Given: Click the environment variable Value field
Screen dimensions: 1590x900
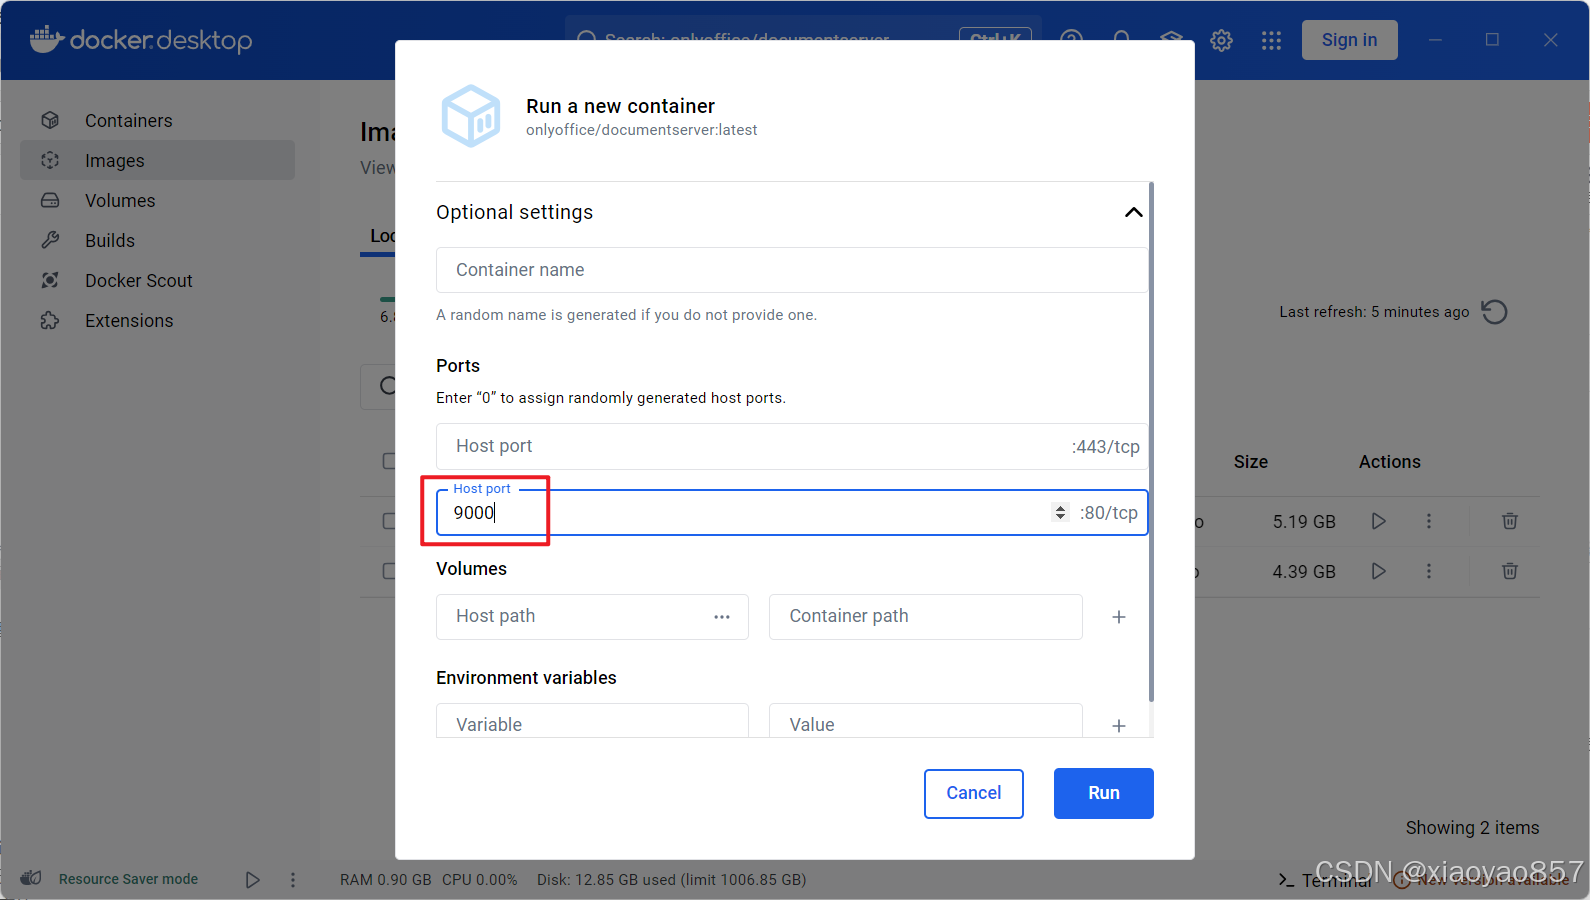Looking at the screenshot, I should point(925,722).
